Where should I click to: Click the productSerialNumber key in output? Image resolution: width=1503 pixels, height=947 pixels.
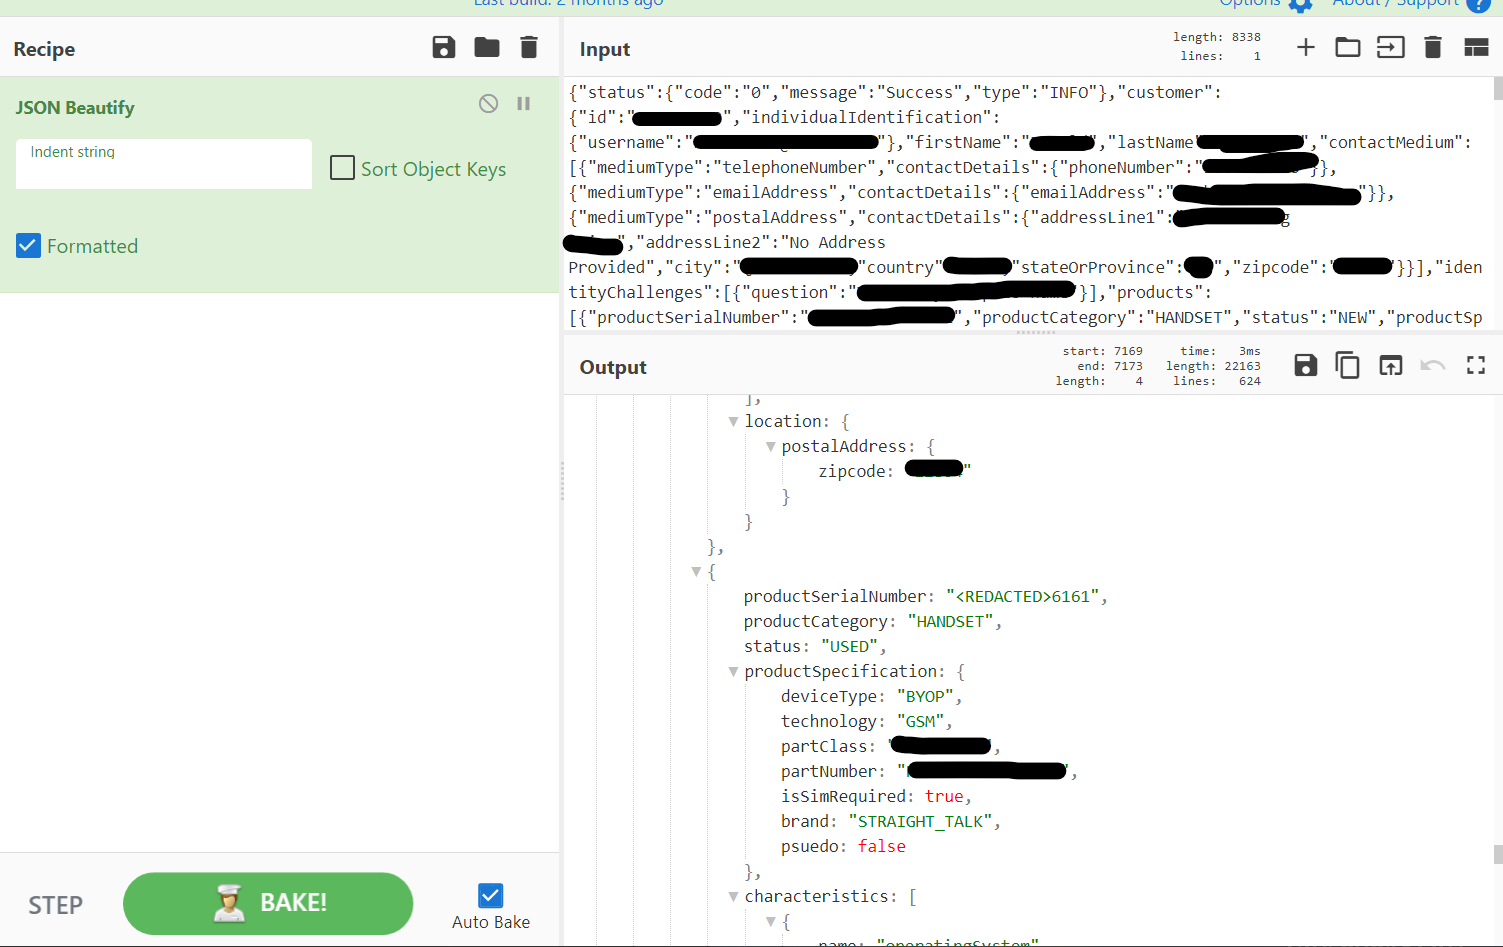tap(837, 597)
